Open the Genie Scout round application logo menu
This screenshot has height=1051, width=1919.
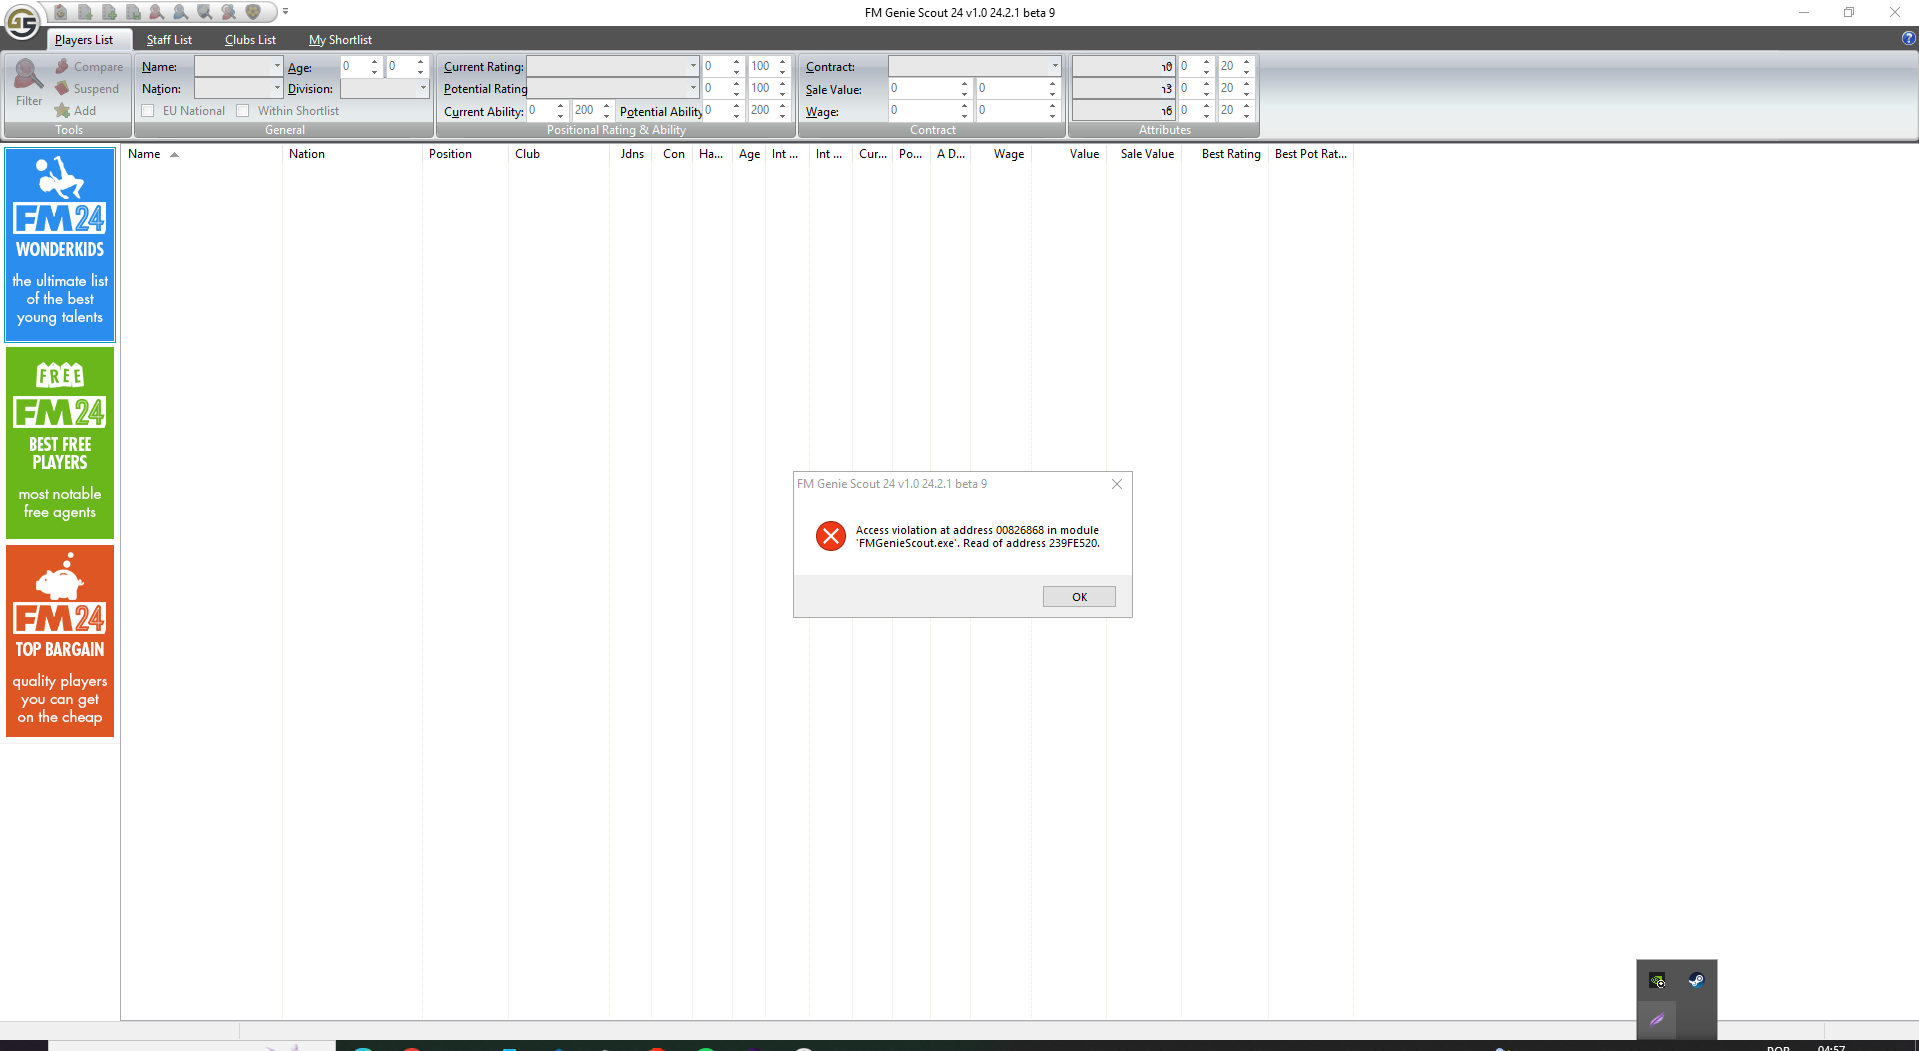tap(22, 21)
